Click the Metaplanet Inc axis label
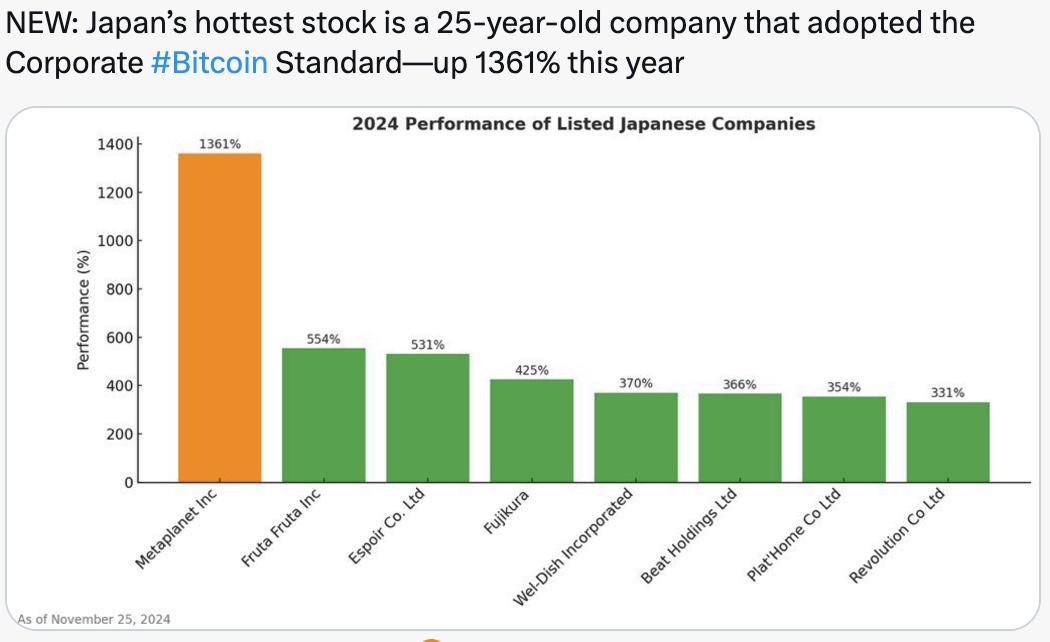The image size is (1050, 642). pyautogui.click(x=176, y=529)
